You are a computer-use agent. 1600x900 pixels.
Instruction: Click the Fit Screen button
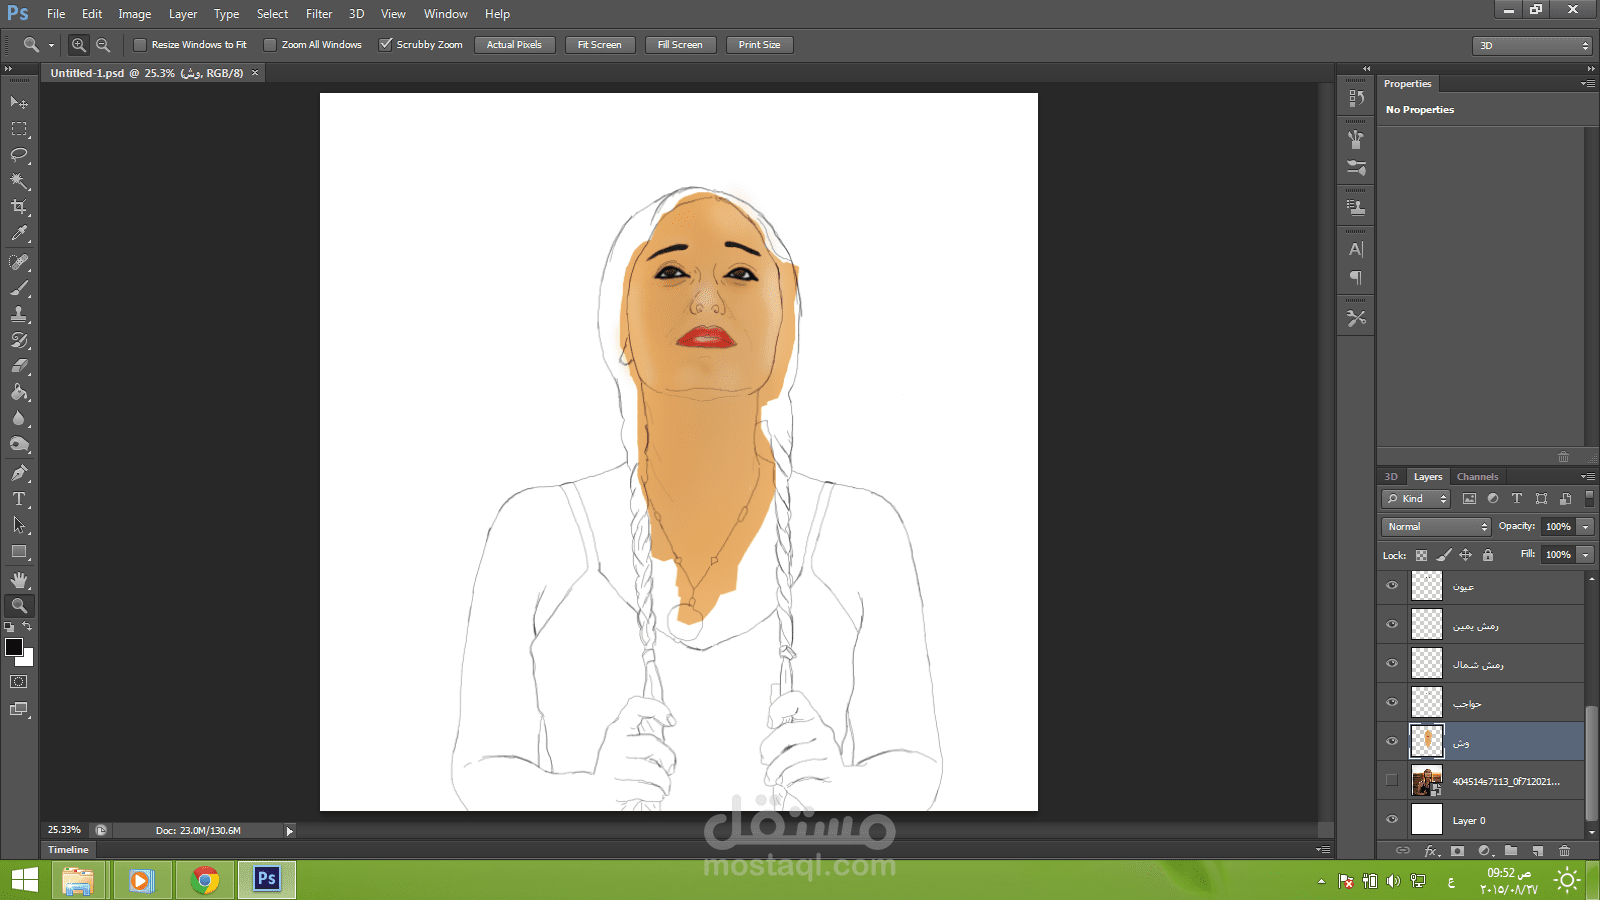pos(599,45)
